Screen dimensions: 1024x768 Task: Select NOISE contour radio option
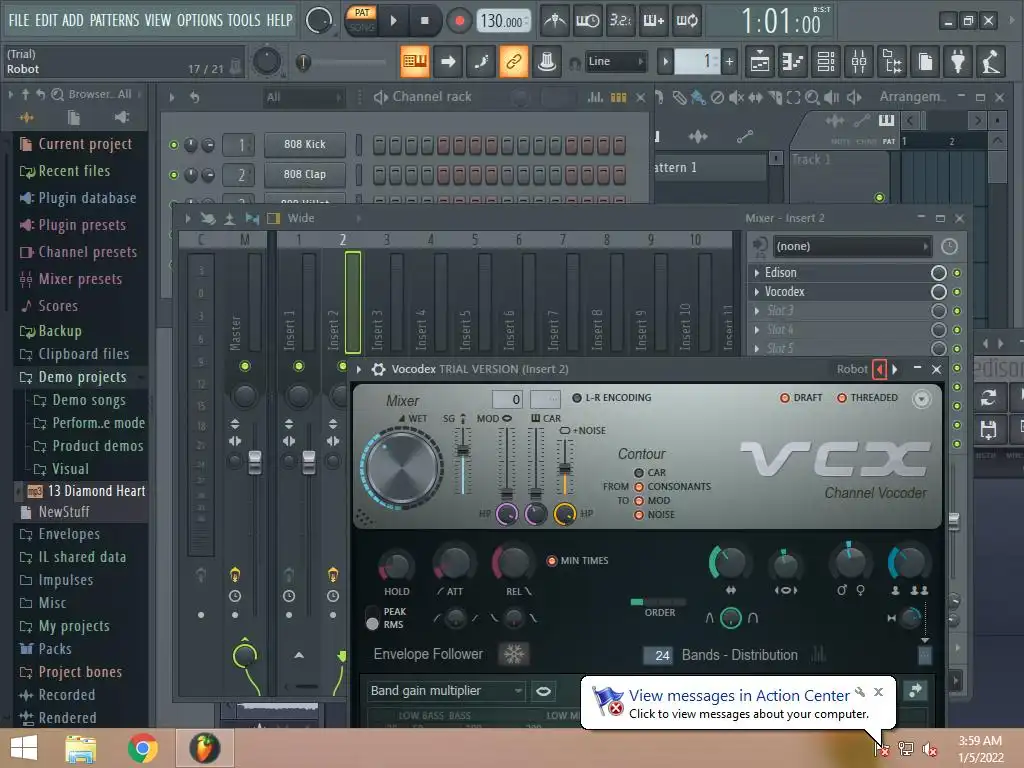click(639, 515)
